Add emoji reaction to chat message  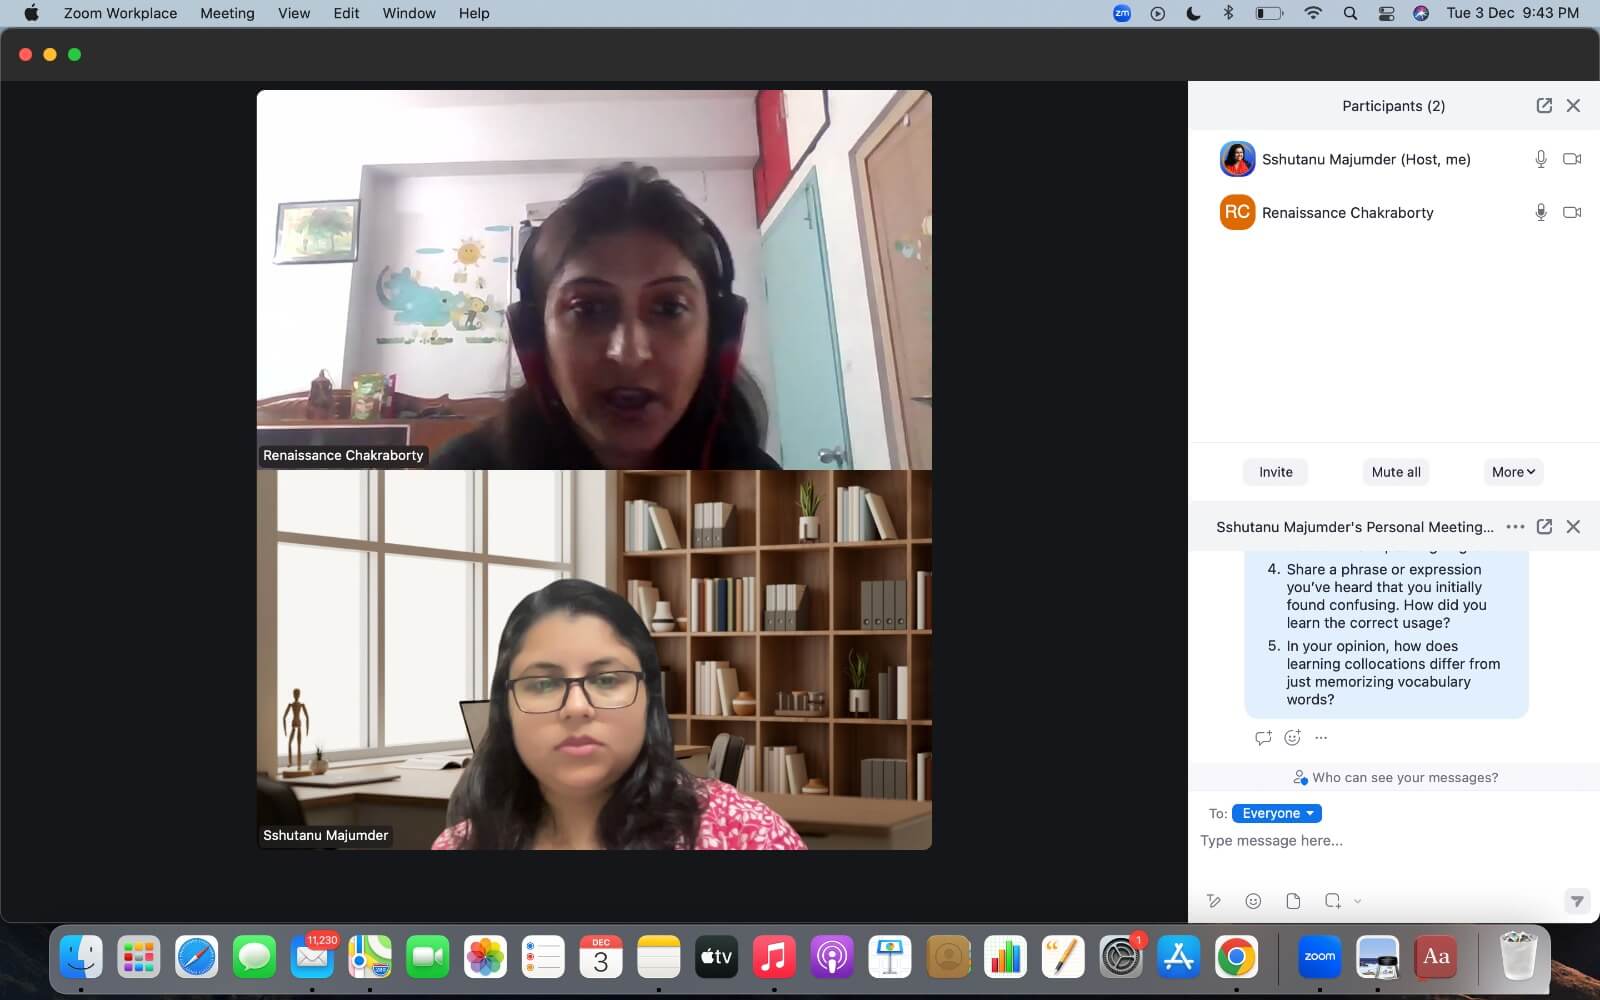tap(1292, 738)
